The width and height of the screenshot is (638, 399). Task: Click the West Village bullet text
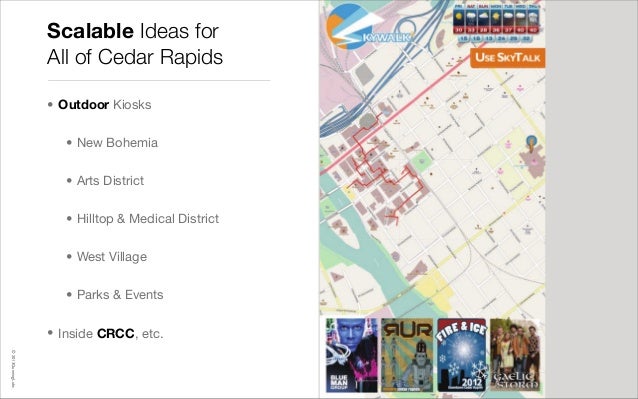point(112,257)
